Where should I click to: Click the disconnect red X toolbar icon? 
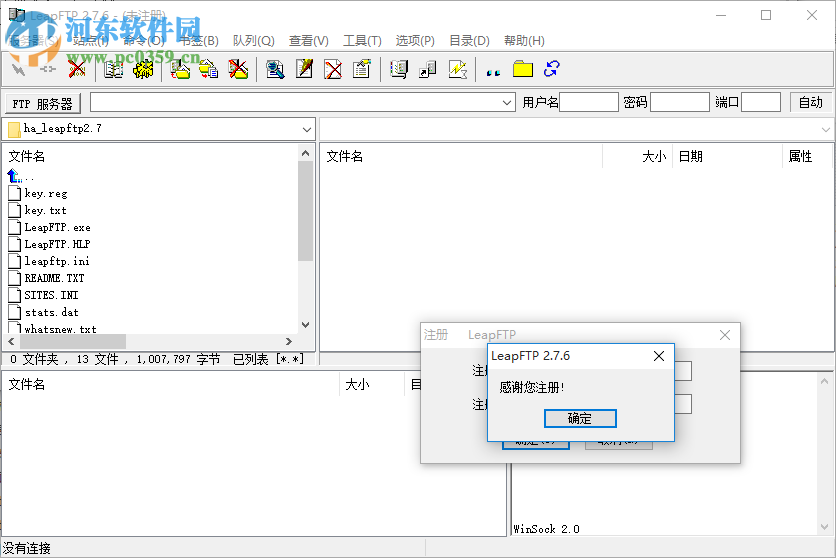click(77, 69)
